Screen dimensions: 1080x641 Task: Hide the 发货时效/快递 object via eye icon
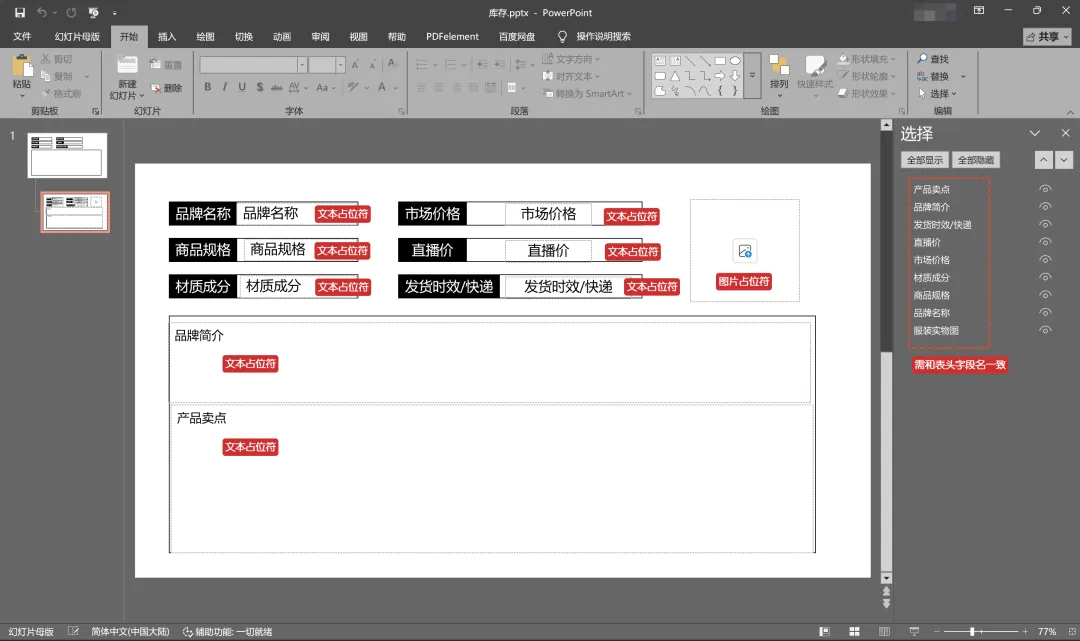tap(1045, 224)
